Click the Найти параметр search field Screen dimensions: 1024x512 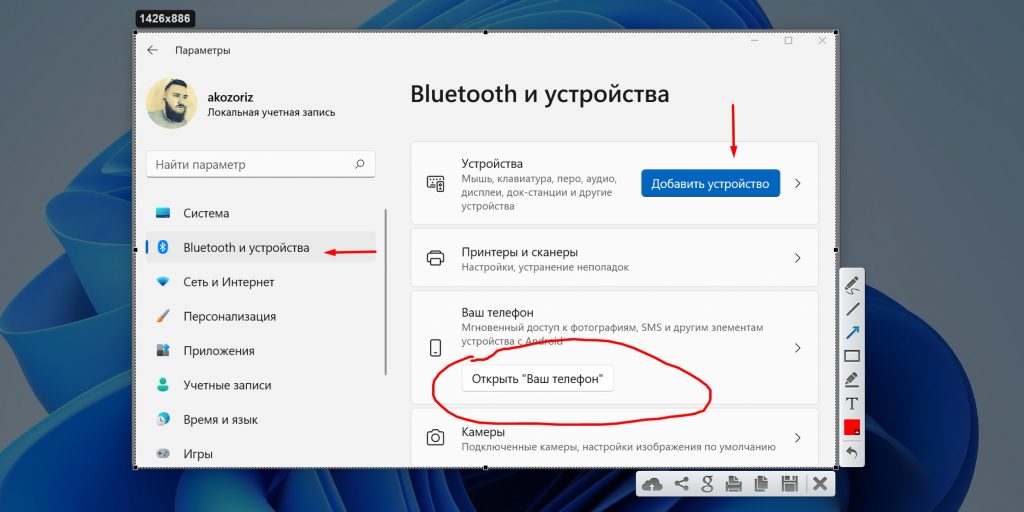(261, 165)
